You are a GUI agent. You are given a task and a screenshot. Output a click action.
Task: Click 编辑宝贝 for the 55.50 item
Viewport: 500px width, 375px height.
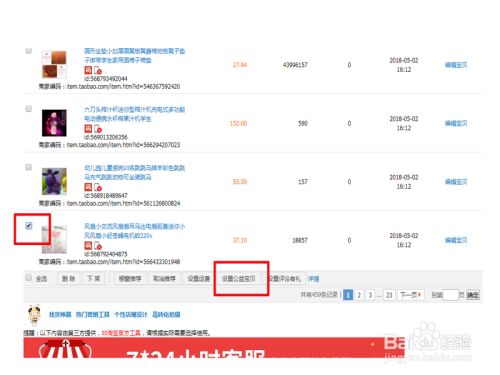tap(456, 182)
